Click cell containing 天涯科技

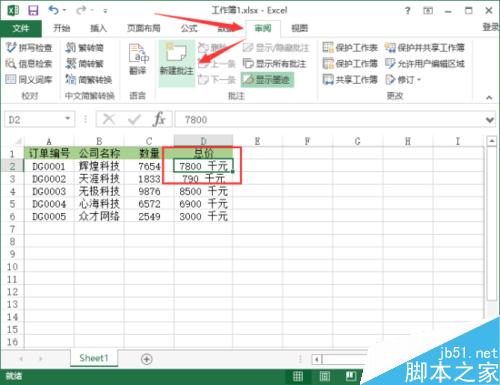tap(99, 179)
